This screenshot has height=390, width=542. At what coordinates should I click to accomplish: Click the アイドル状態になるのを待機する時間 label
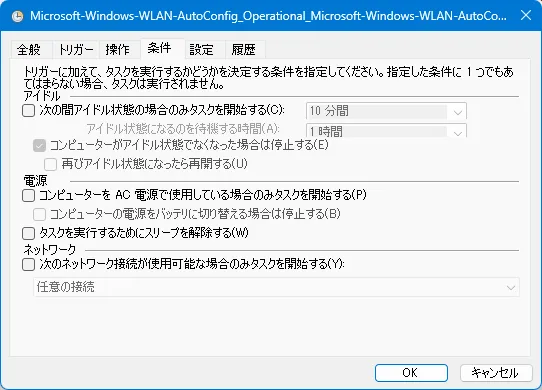pos(183,129)
